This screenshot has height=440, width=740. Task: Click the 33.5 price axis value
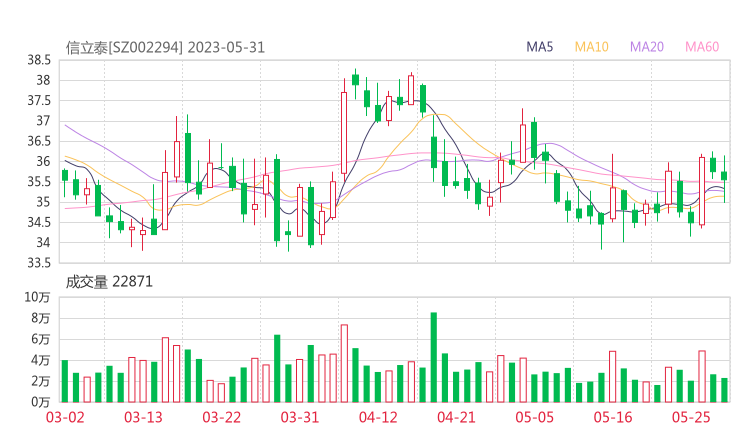pyautogui.click(x=39, y=262)
